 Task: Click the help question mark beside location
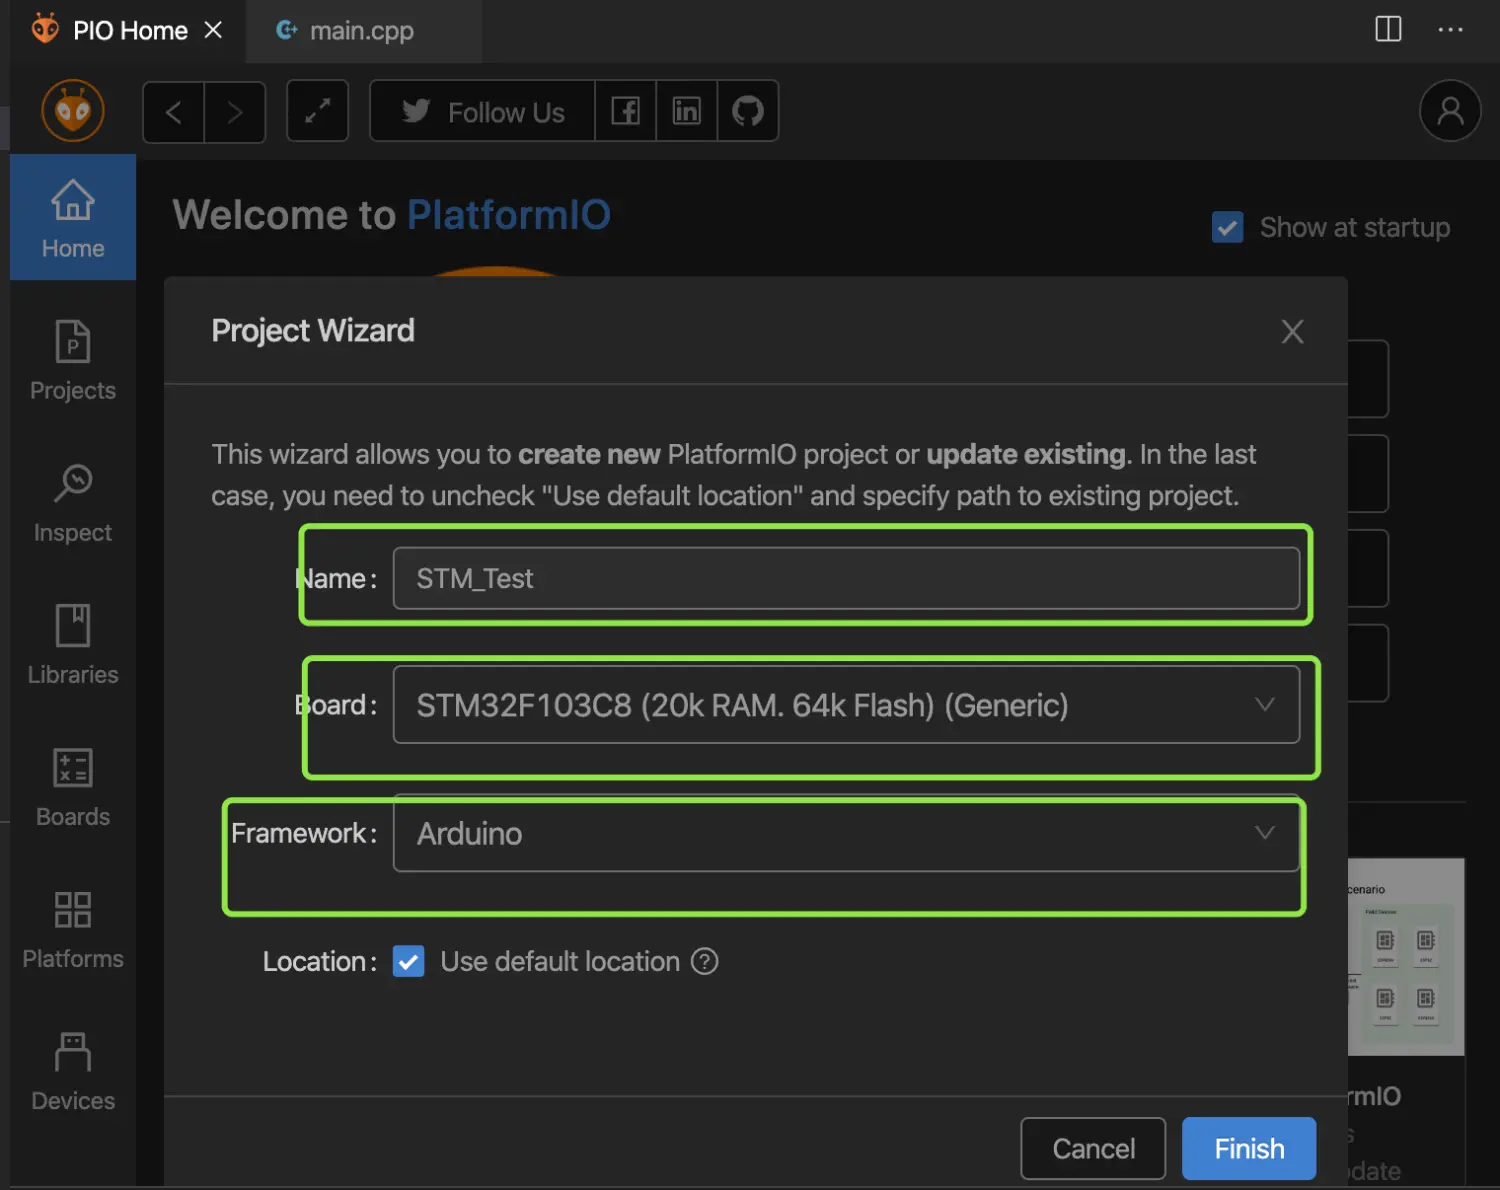click(705, 961)
